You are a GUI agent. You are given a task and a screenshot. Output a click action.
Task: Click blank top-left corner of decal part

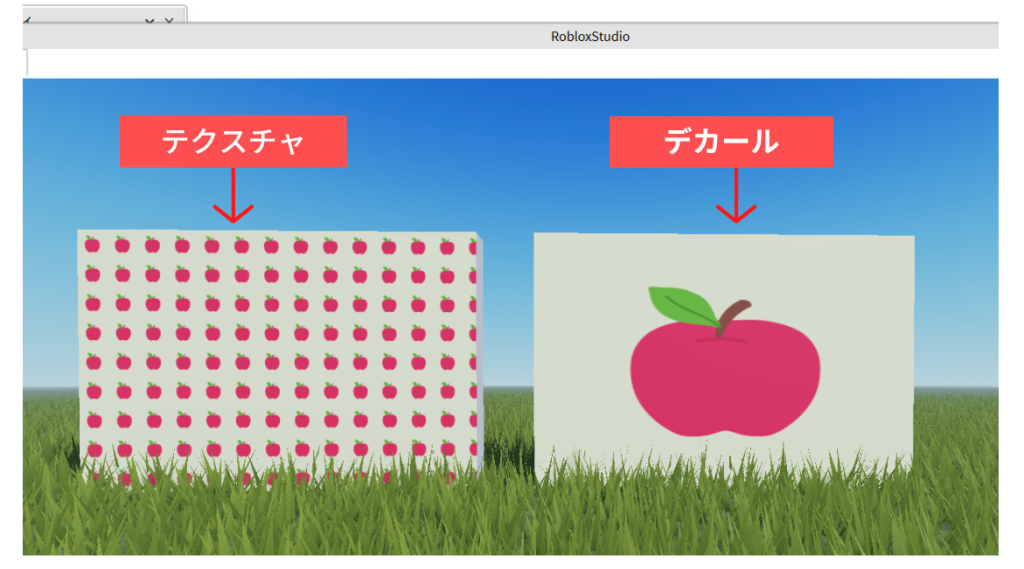pos(560,255)
